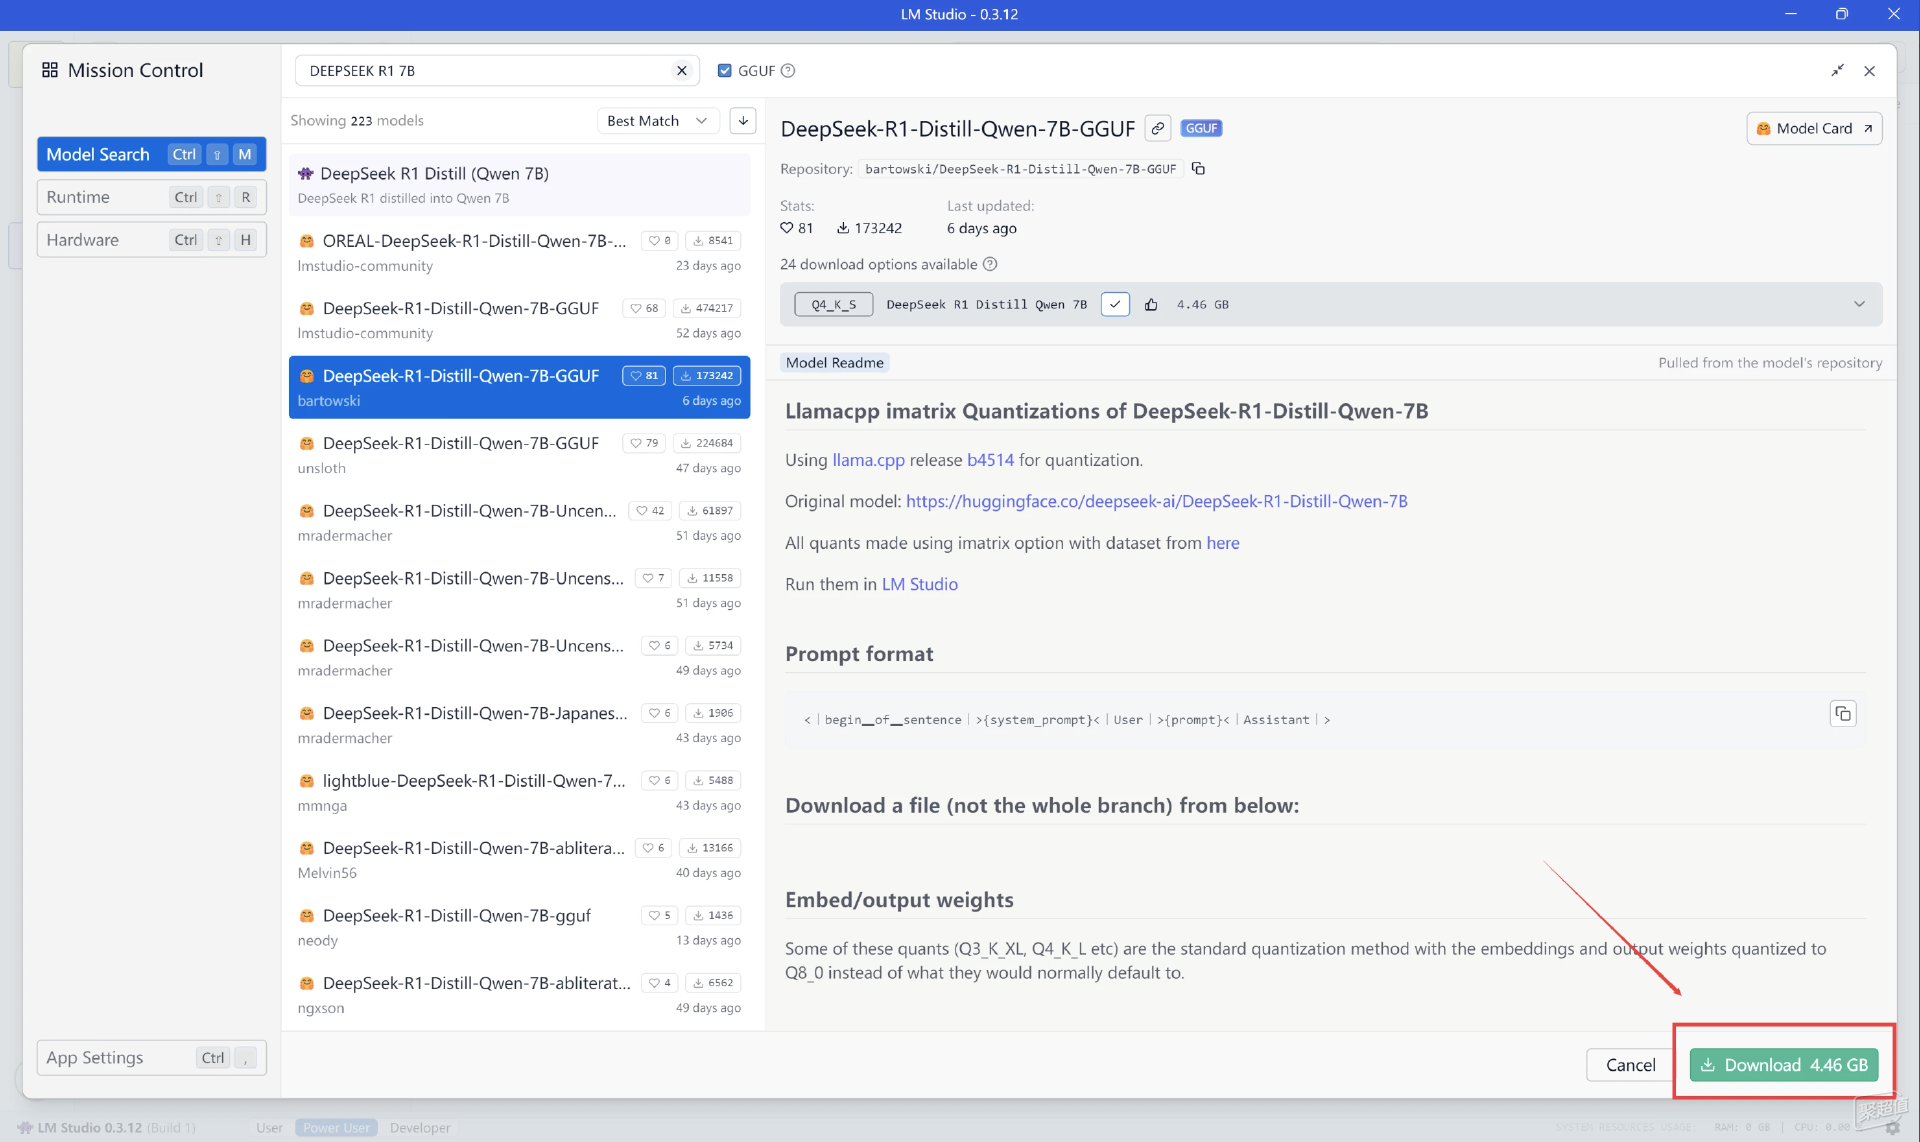Click downloads badge 173242 on bartowski row
The height and width of the screenshot is (1142, 1920).
coord(707,376)
